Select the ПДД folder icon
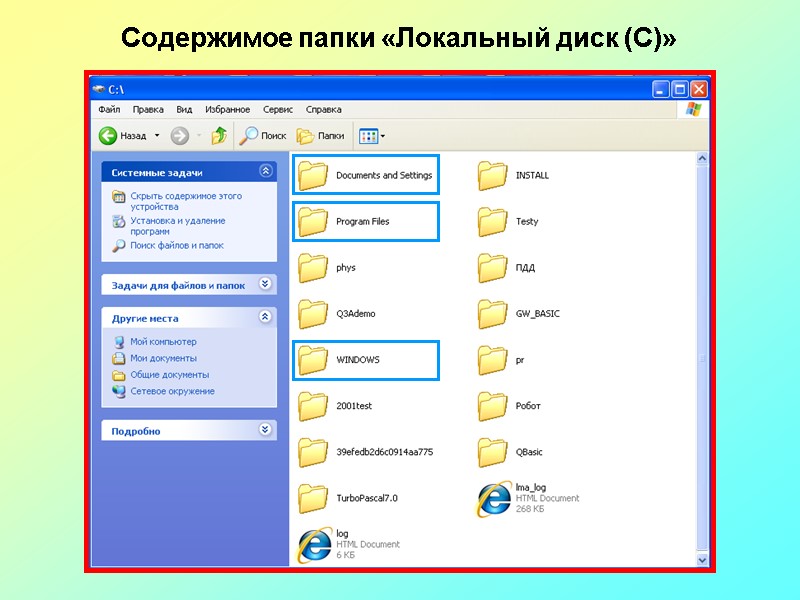 [x=492, y=267]
